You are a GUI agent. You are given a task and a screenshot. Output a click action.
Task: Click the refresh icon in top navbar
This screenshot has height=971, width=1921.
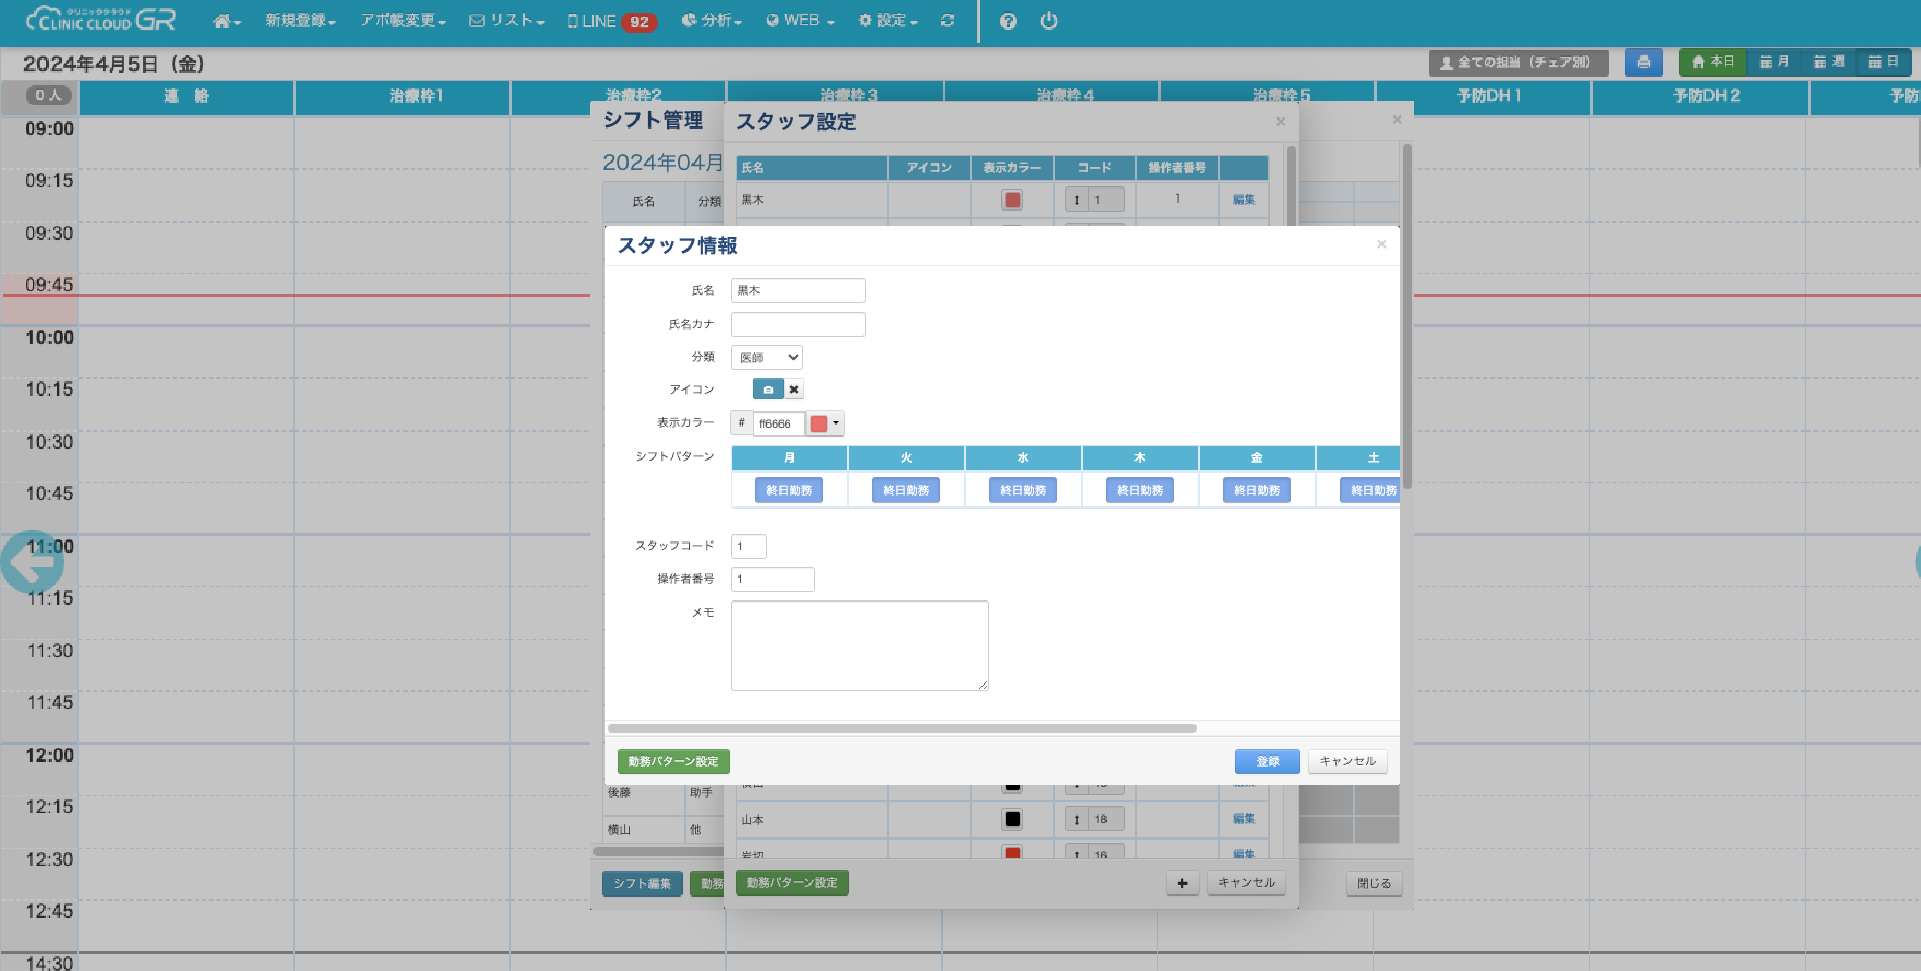click(x=947, y=21)
